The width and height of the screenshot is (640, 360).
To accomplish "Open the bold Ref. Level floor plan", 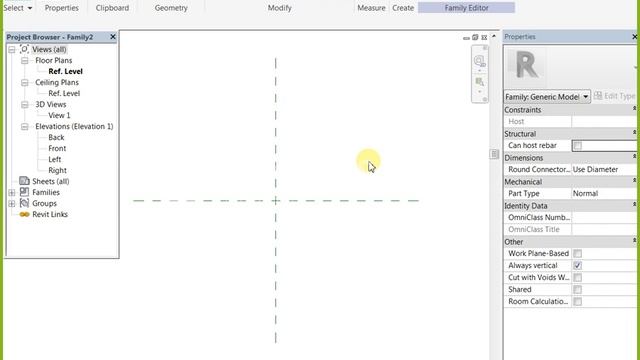I will 65,71.
